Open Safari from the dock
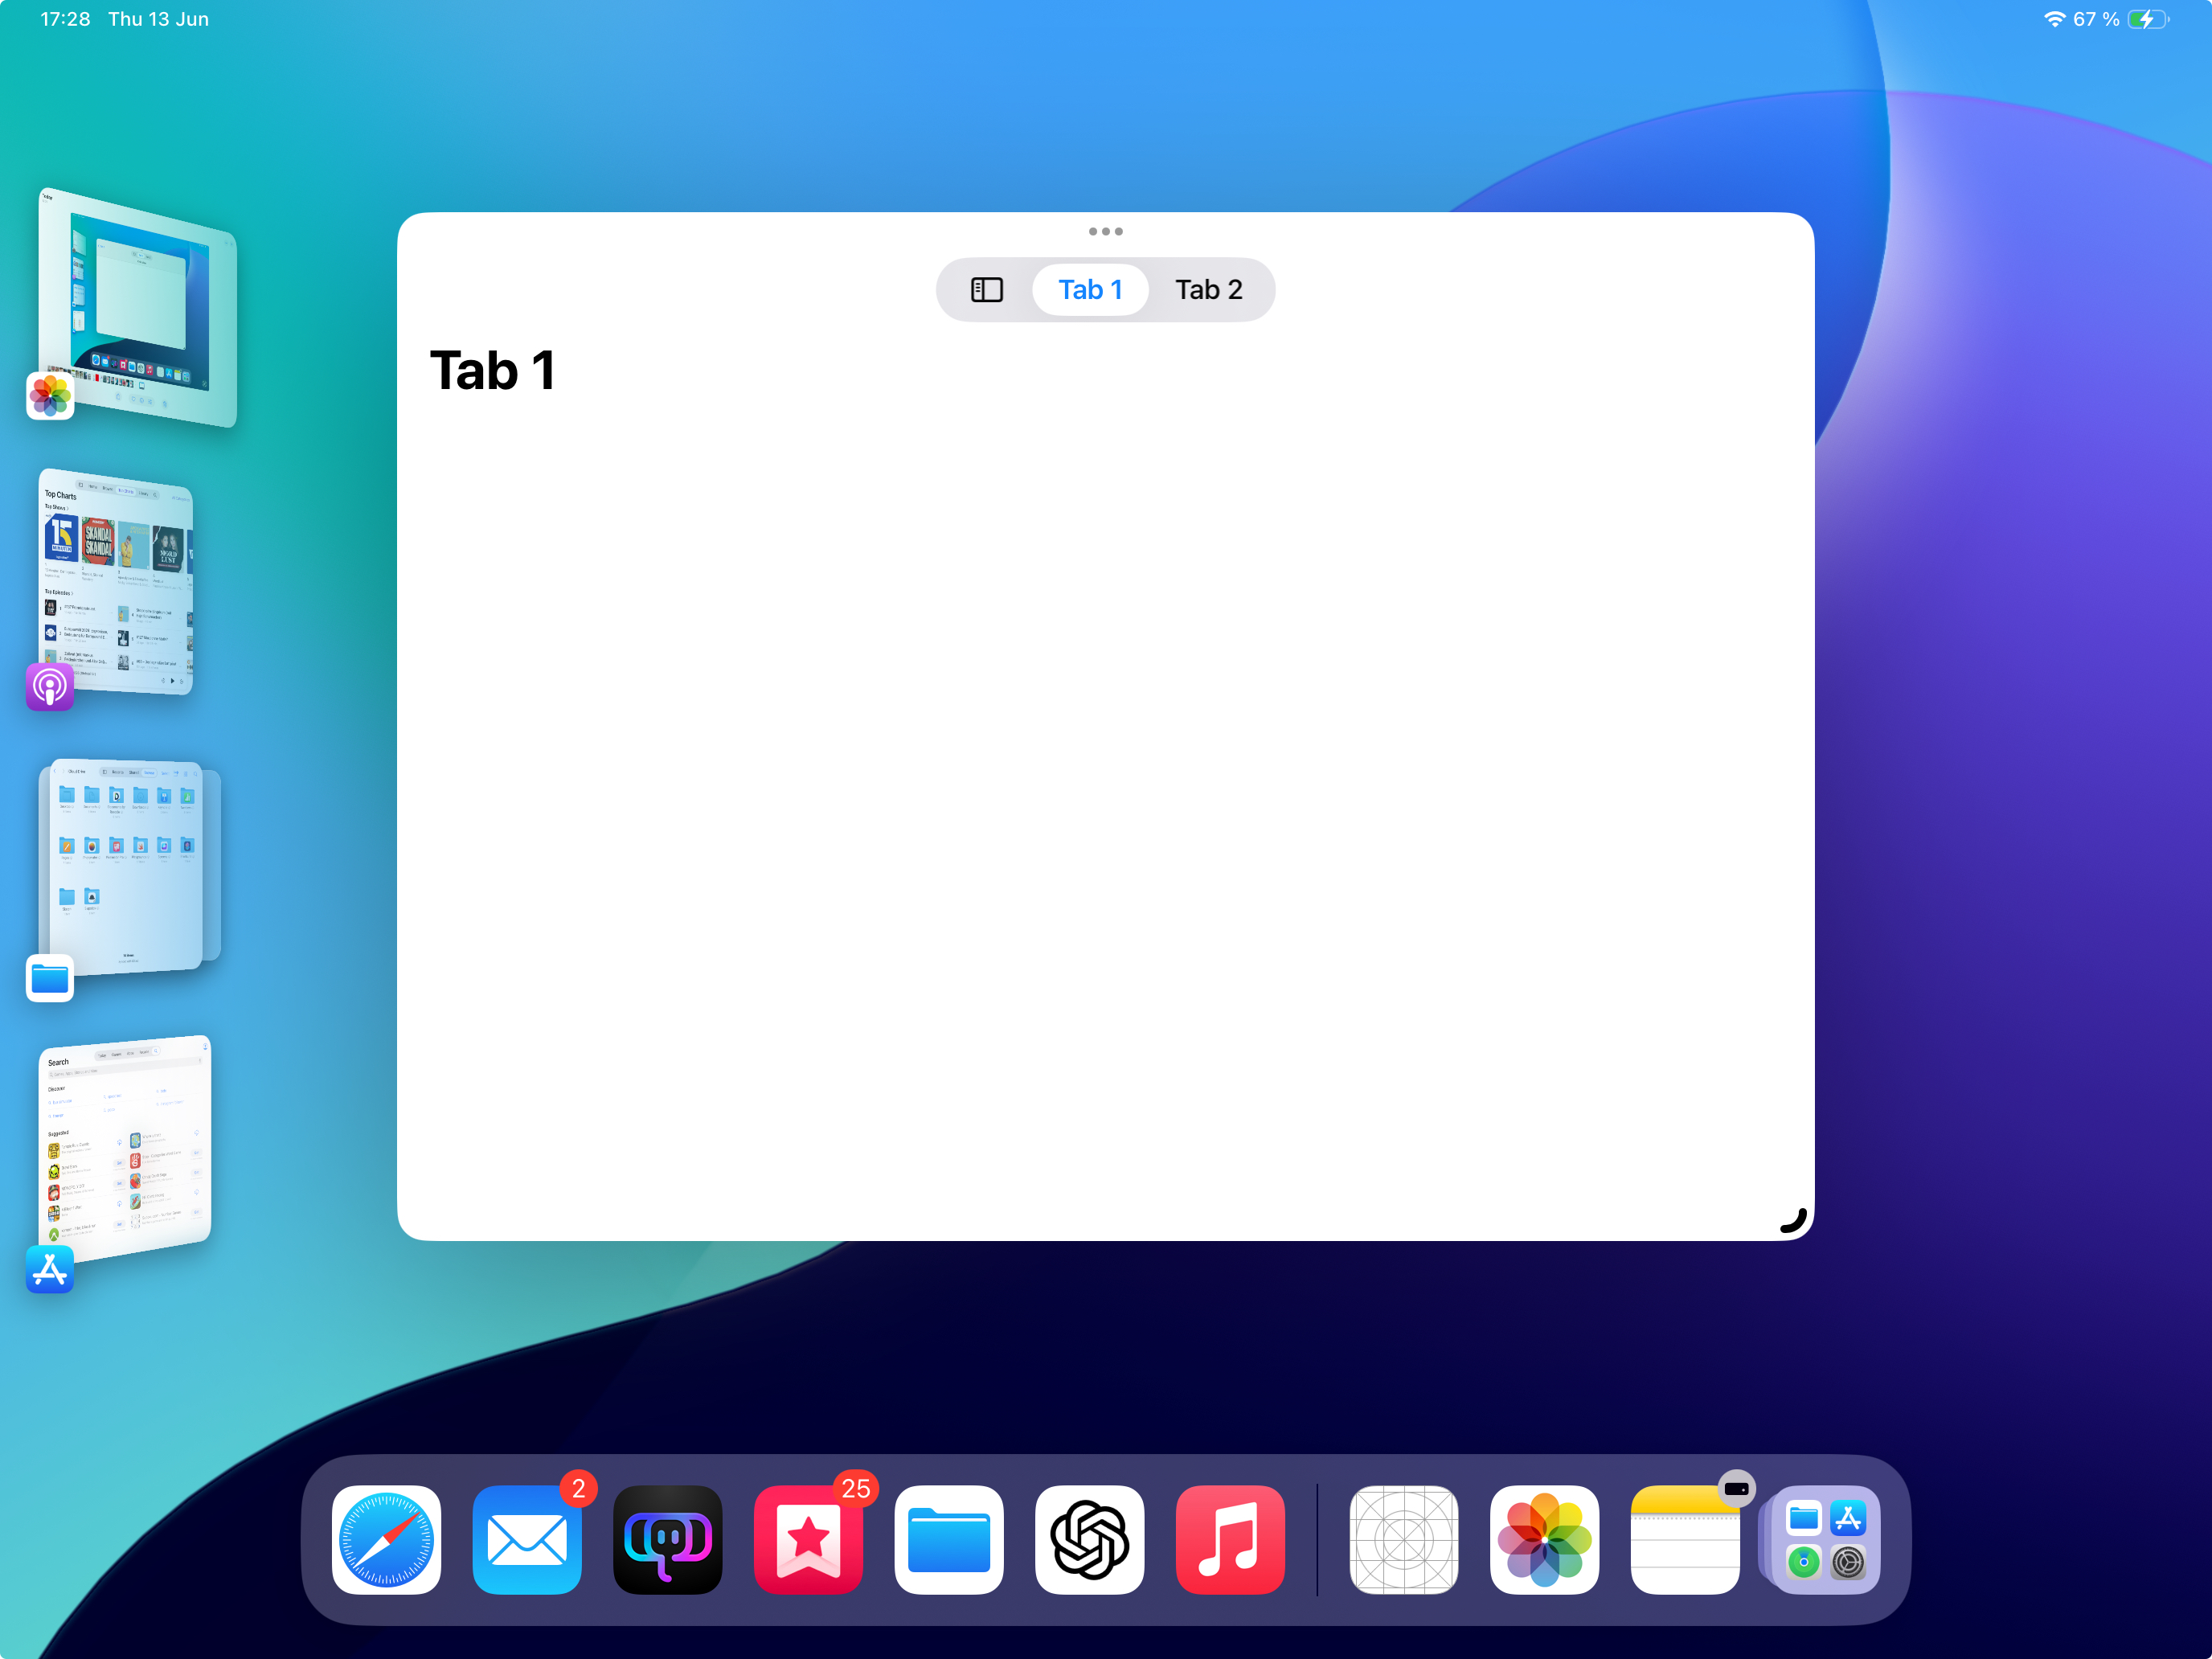This screenshot has width=2212, height=1659. pyautogui.click(x=386, y=1539)
